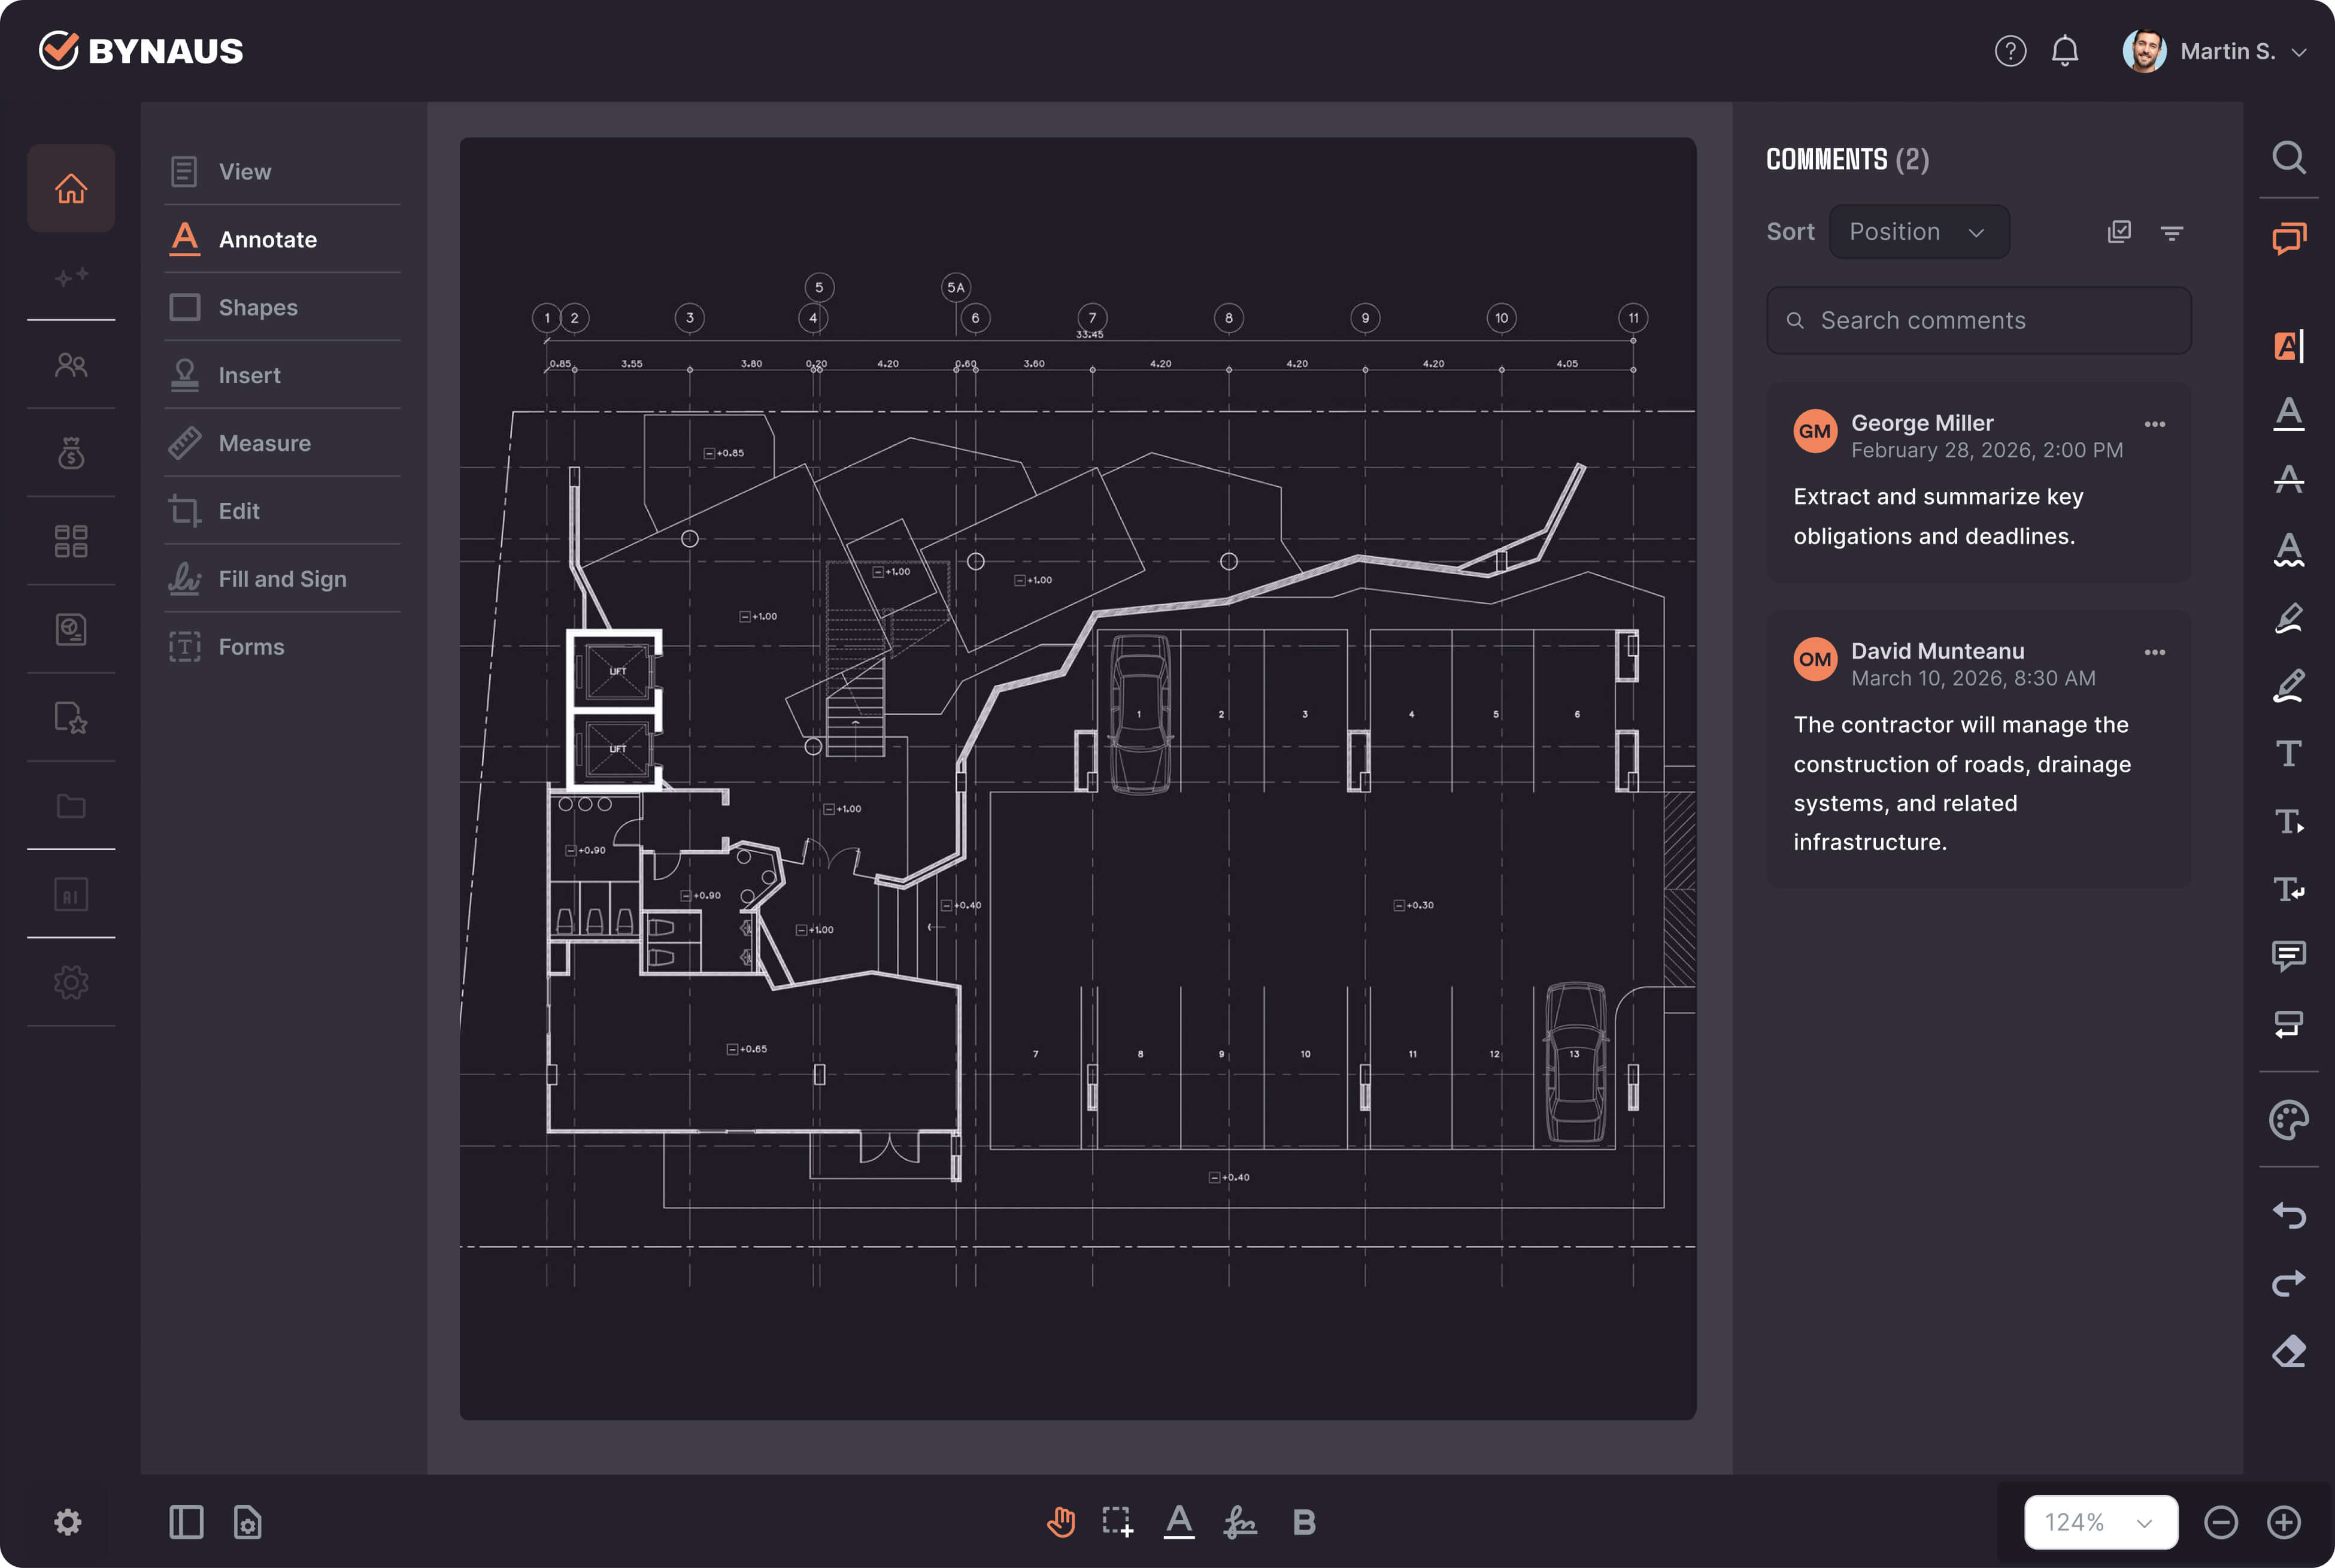Click the redo arrow icon
Screen dimensions: 2335x1568
(2288, 1283)
